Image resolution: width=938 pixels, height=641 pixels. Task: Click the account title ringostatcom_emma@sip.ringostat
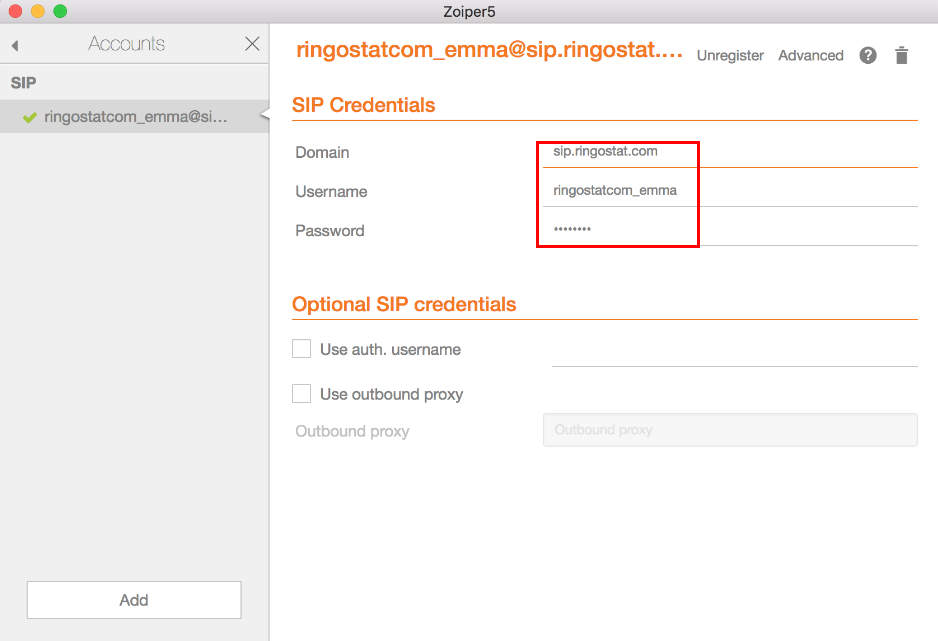[x=489, y=50]
